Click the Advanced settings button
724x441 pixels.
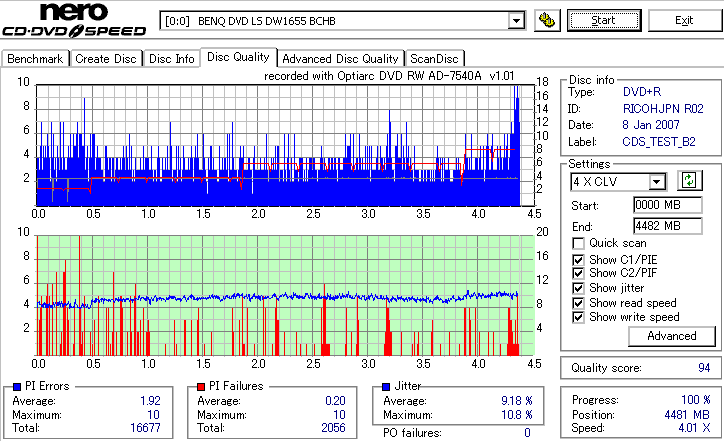point(672,336)
